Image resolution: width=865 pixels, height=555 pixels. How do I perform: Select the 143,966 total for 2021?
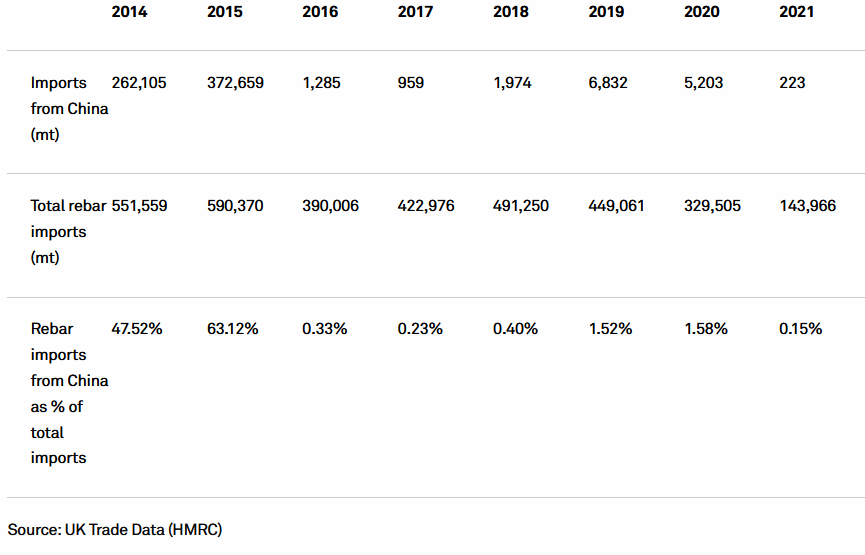[x=807, y=206]
